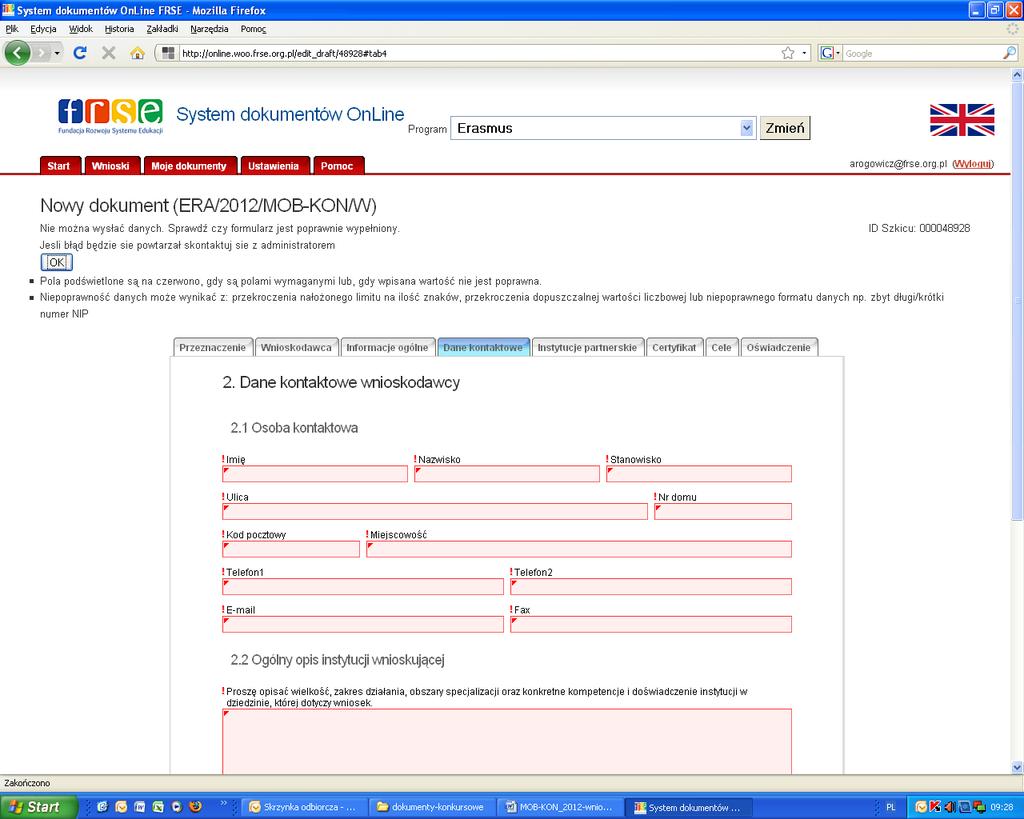
Task: Select the Dane kontaktowe form tab
Action: tap(483, 347)
